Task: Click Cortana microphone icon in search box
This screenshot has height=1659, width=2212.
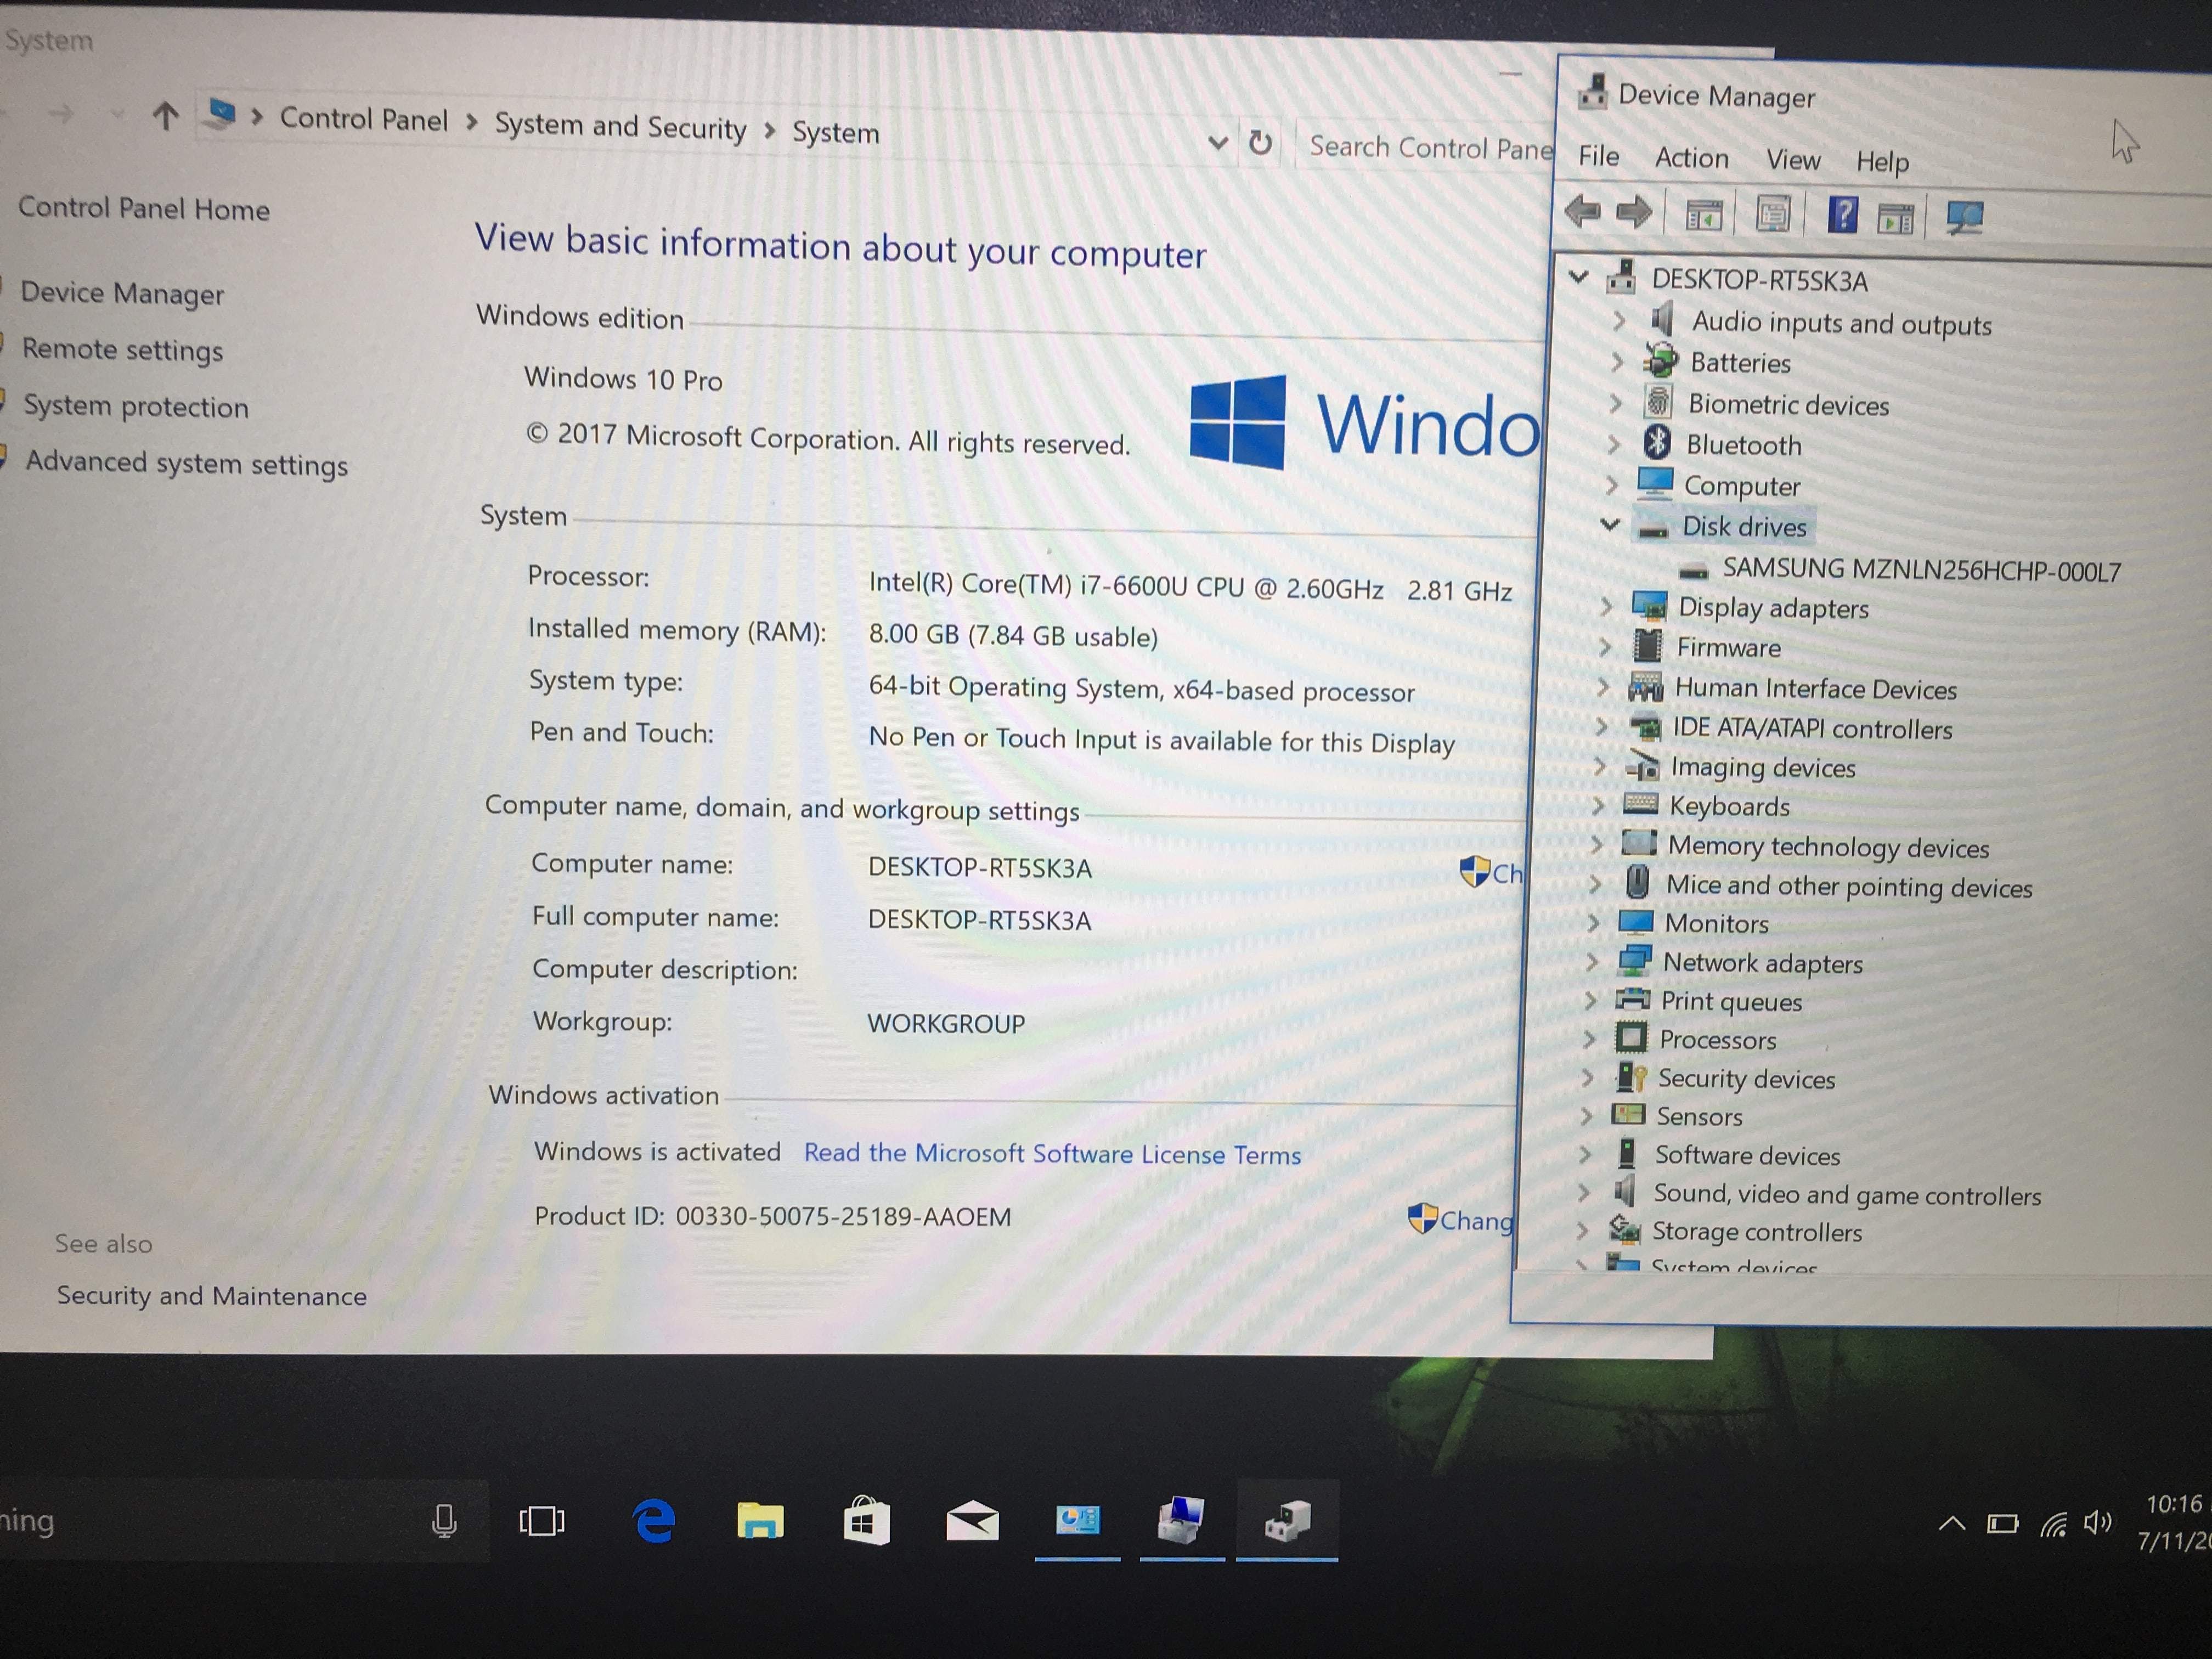Action: tap(444, 1521)
